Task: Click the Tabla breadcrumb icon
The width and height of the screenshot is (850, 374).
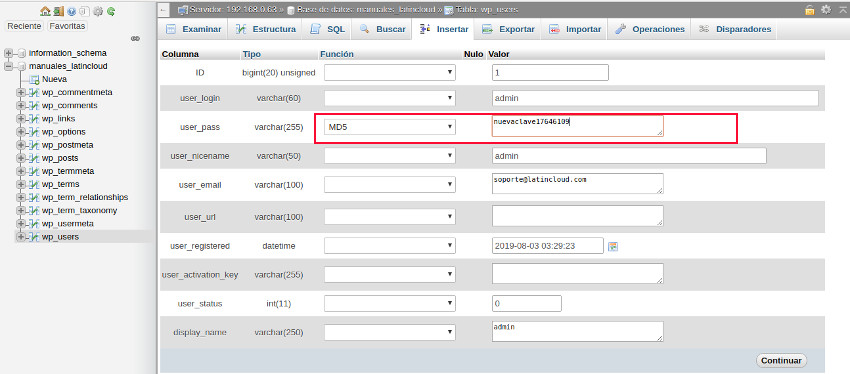Action: (449, 10)
